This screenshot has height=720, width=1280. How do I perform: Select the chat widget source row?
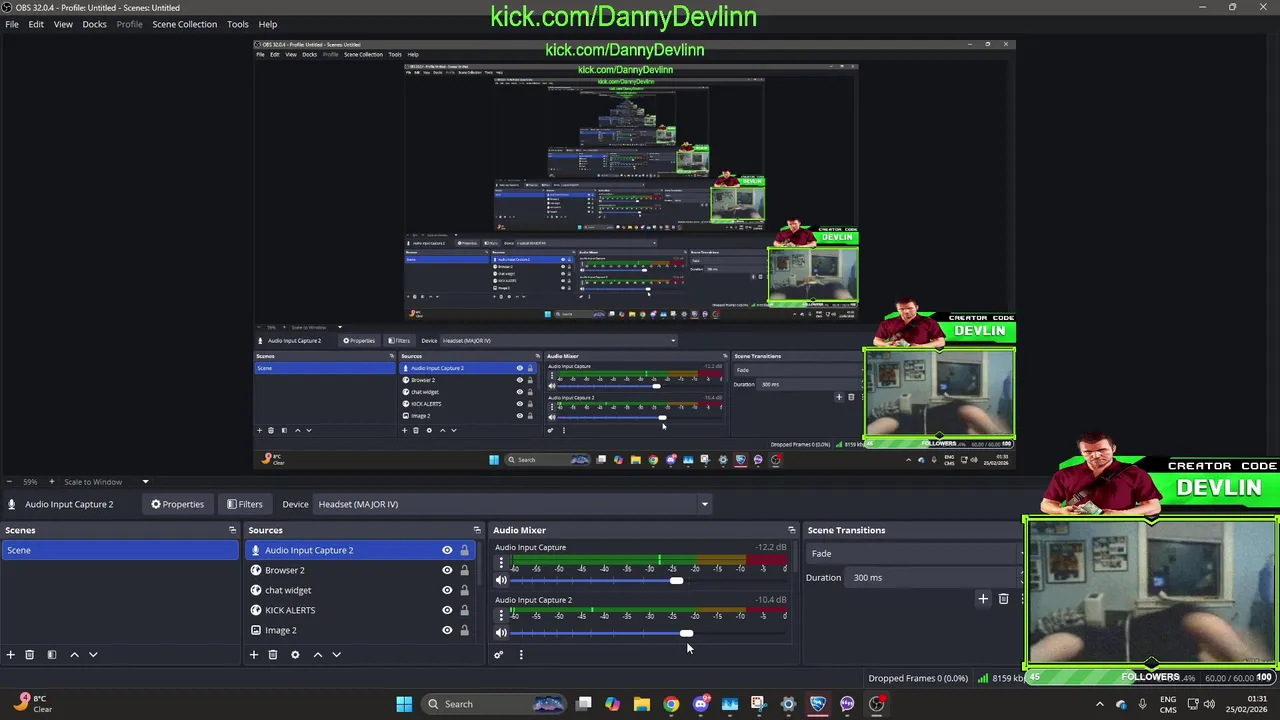pos(362,590)
